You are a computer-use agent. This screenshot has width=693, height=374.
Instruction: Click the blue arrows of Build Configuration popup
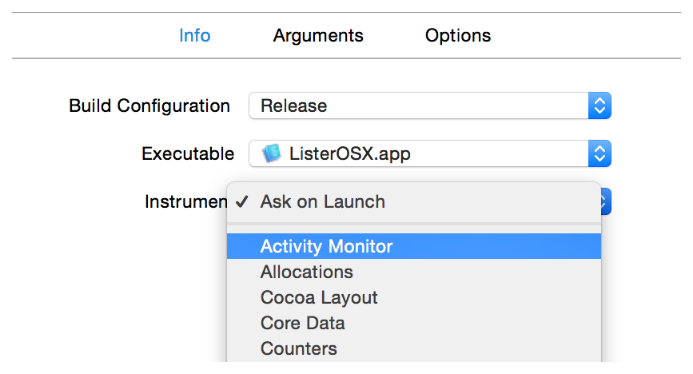pyautogui.click(x=599, y=106)
